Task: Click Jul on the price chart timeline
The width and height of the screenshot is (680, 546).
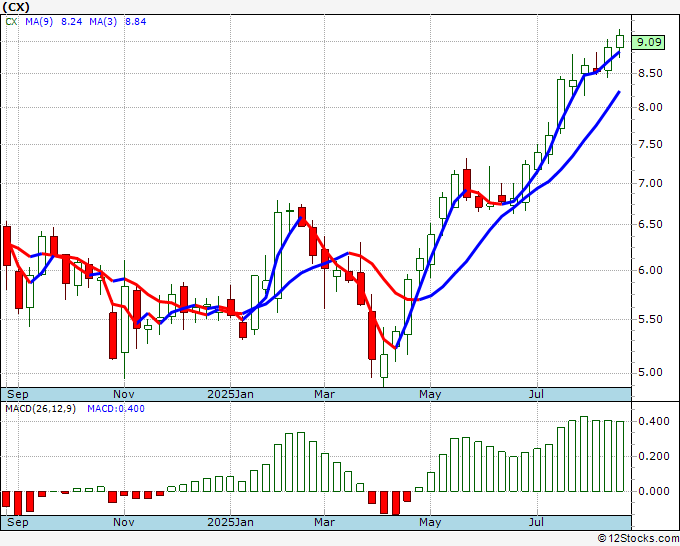Action: tap(537, 394)
